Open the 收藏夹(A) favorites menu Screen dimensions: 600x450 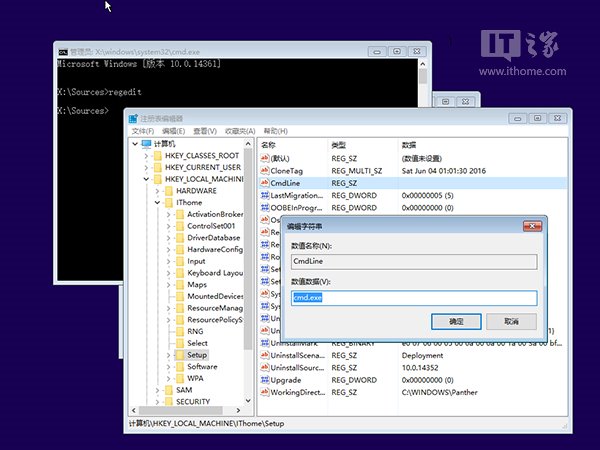[x=240, y=131]
